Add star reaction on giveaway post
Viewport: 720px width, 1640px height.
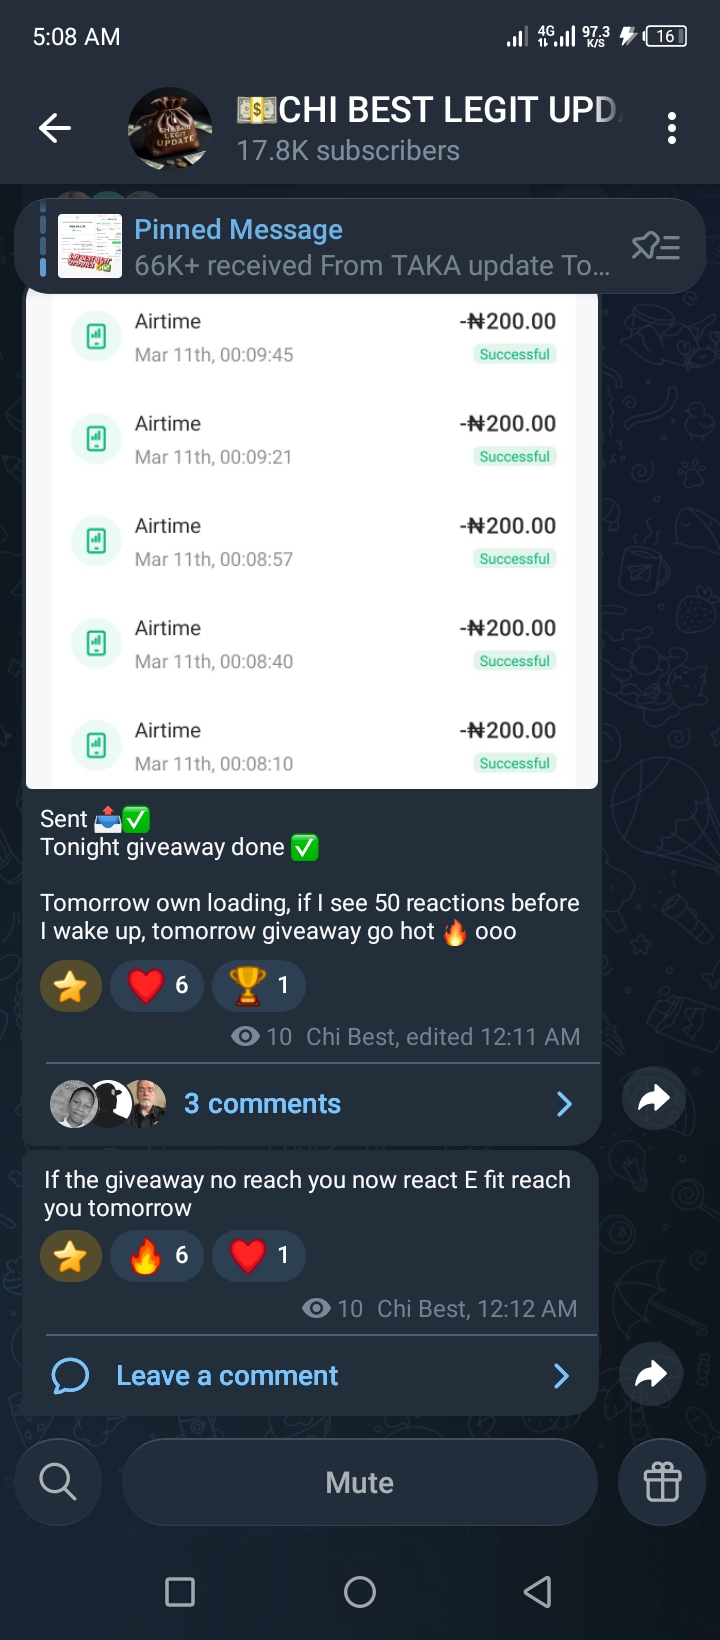pyautogui.click(x=70, y=986)
